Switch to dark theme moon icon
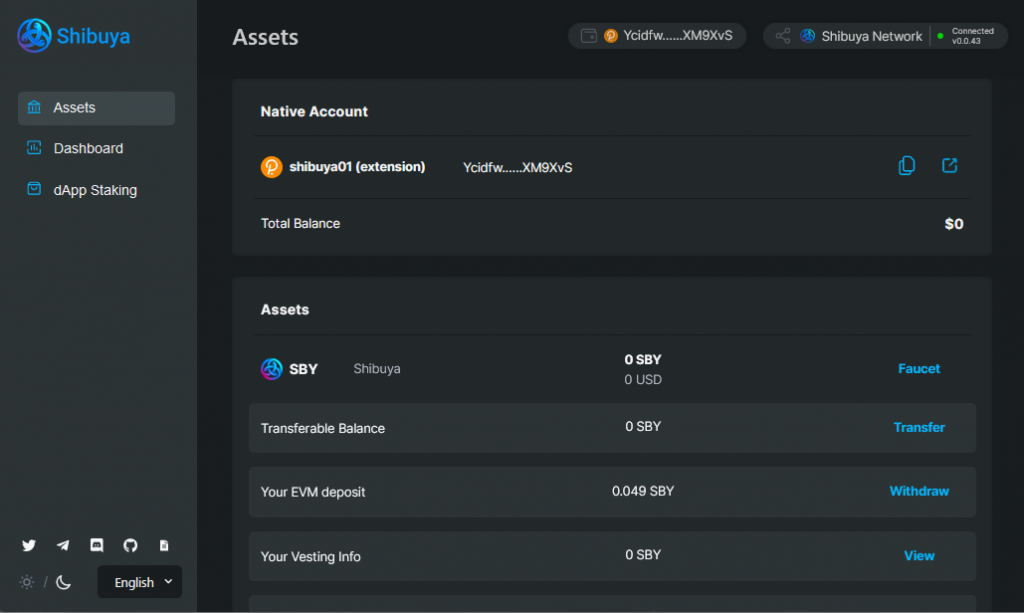 pos(63,582)
